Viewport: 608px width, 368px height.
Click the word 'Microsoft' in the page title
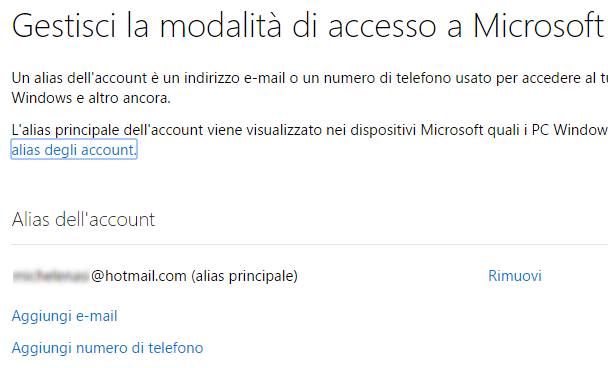(538, 26)
